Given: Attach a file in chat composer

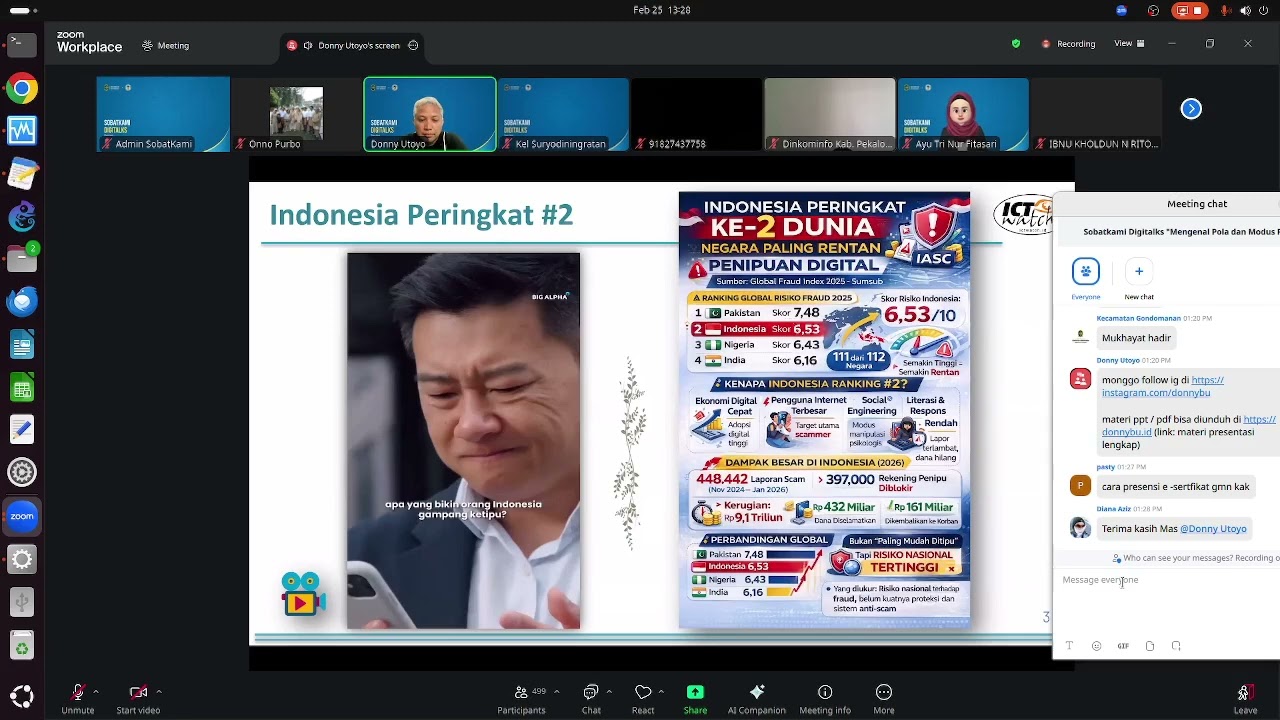Looking at the screenshot, I should point(1150,646).
